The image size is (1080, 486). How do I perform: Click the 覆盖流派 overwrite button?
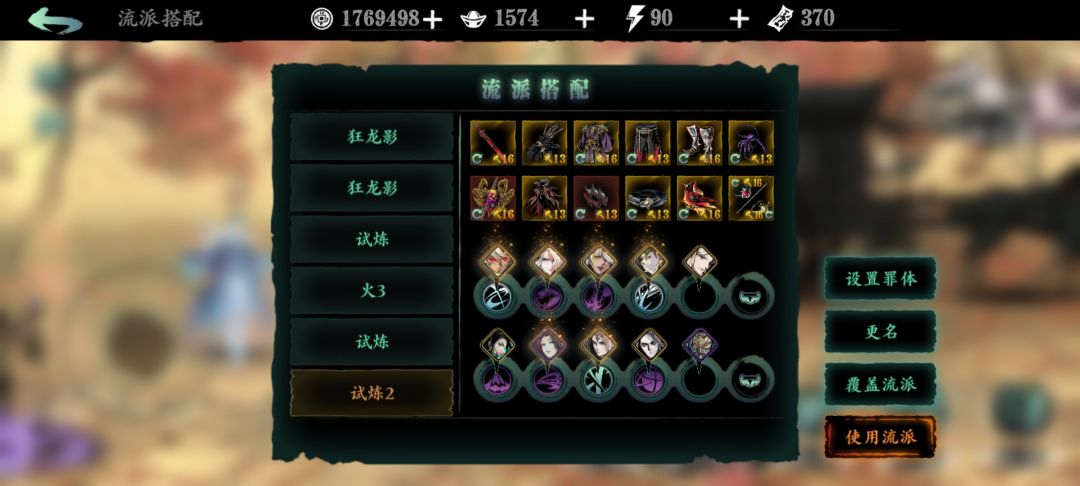(880, 384)
